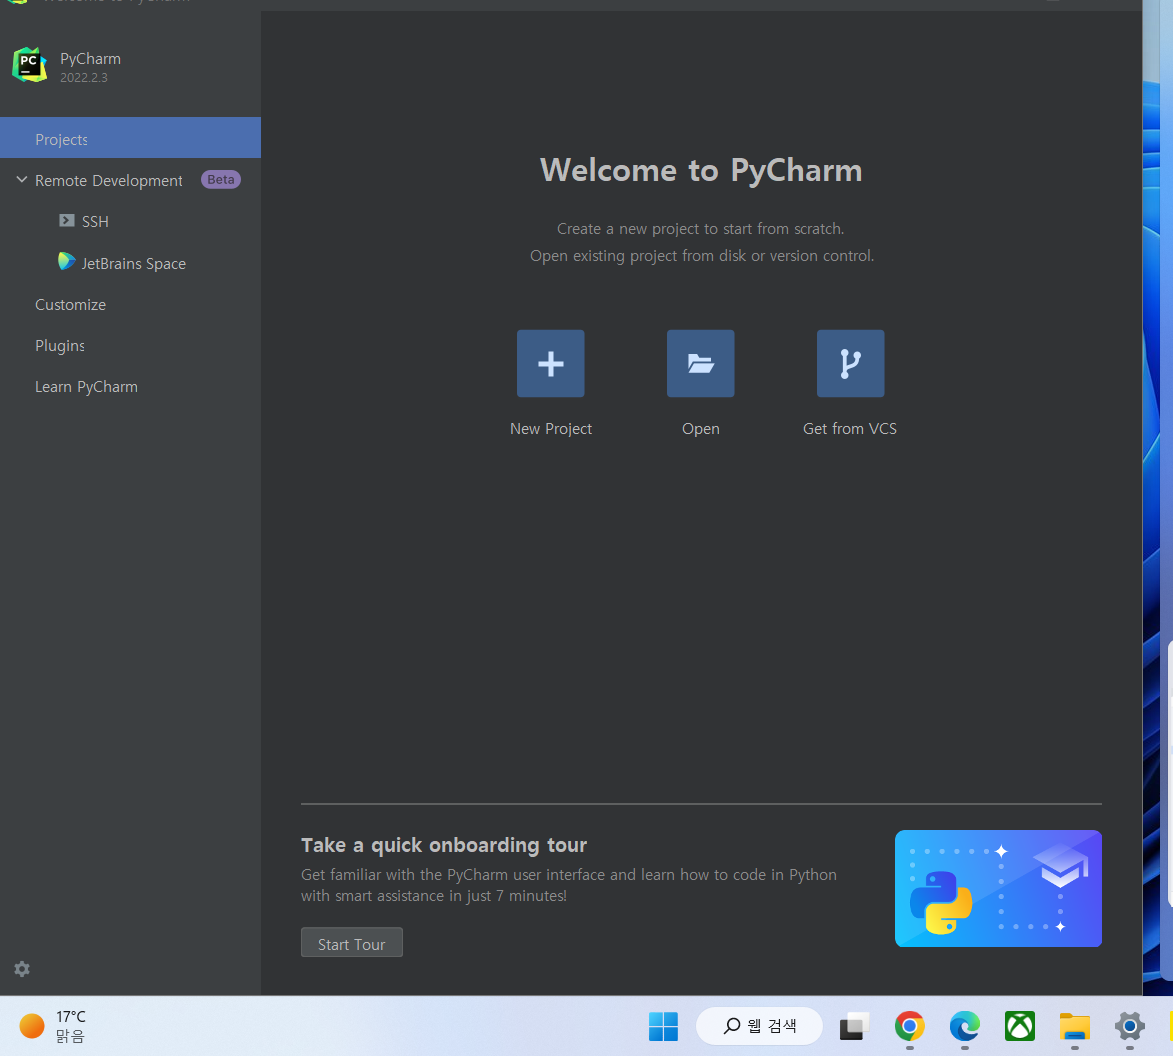Open the weather widget showing 17°C
This screenshot has height=1056, width=1173.
52,1026
